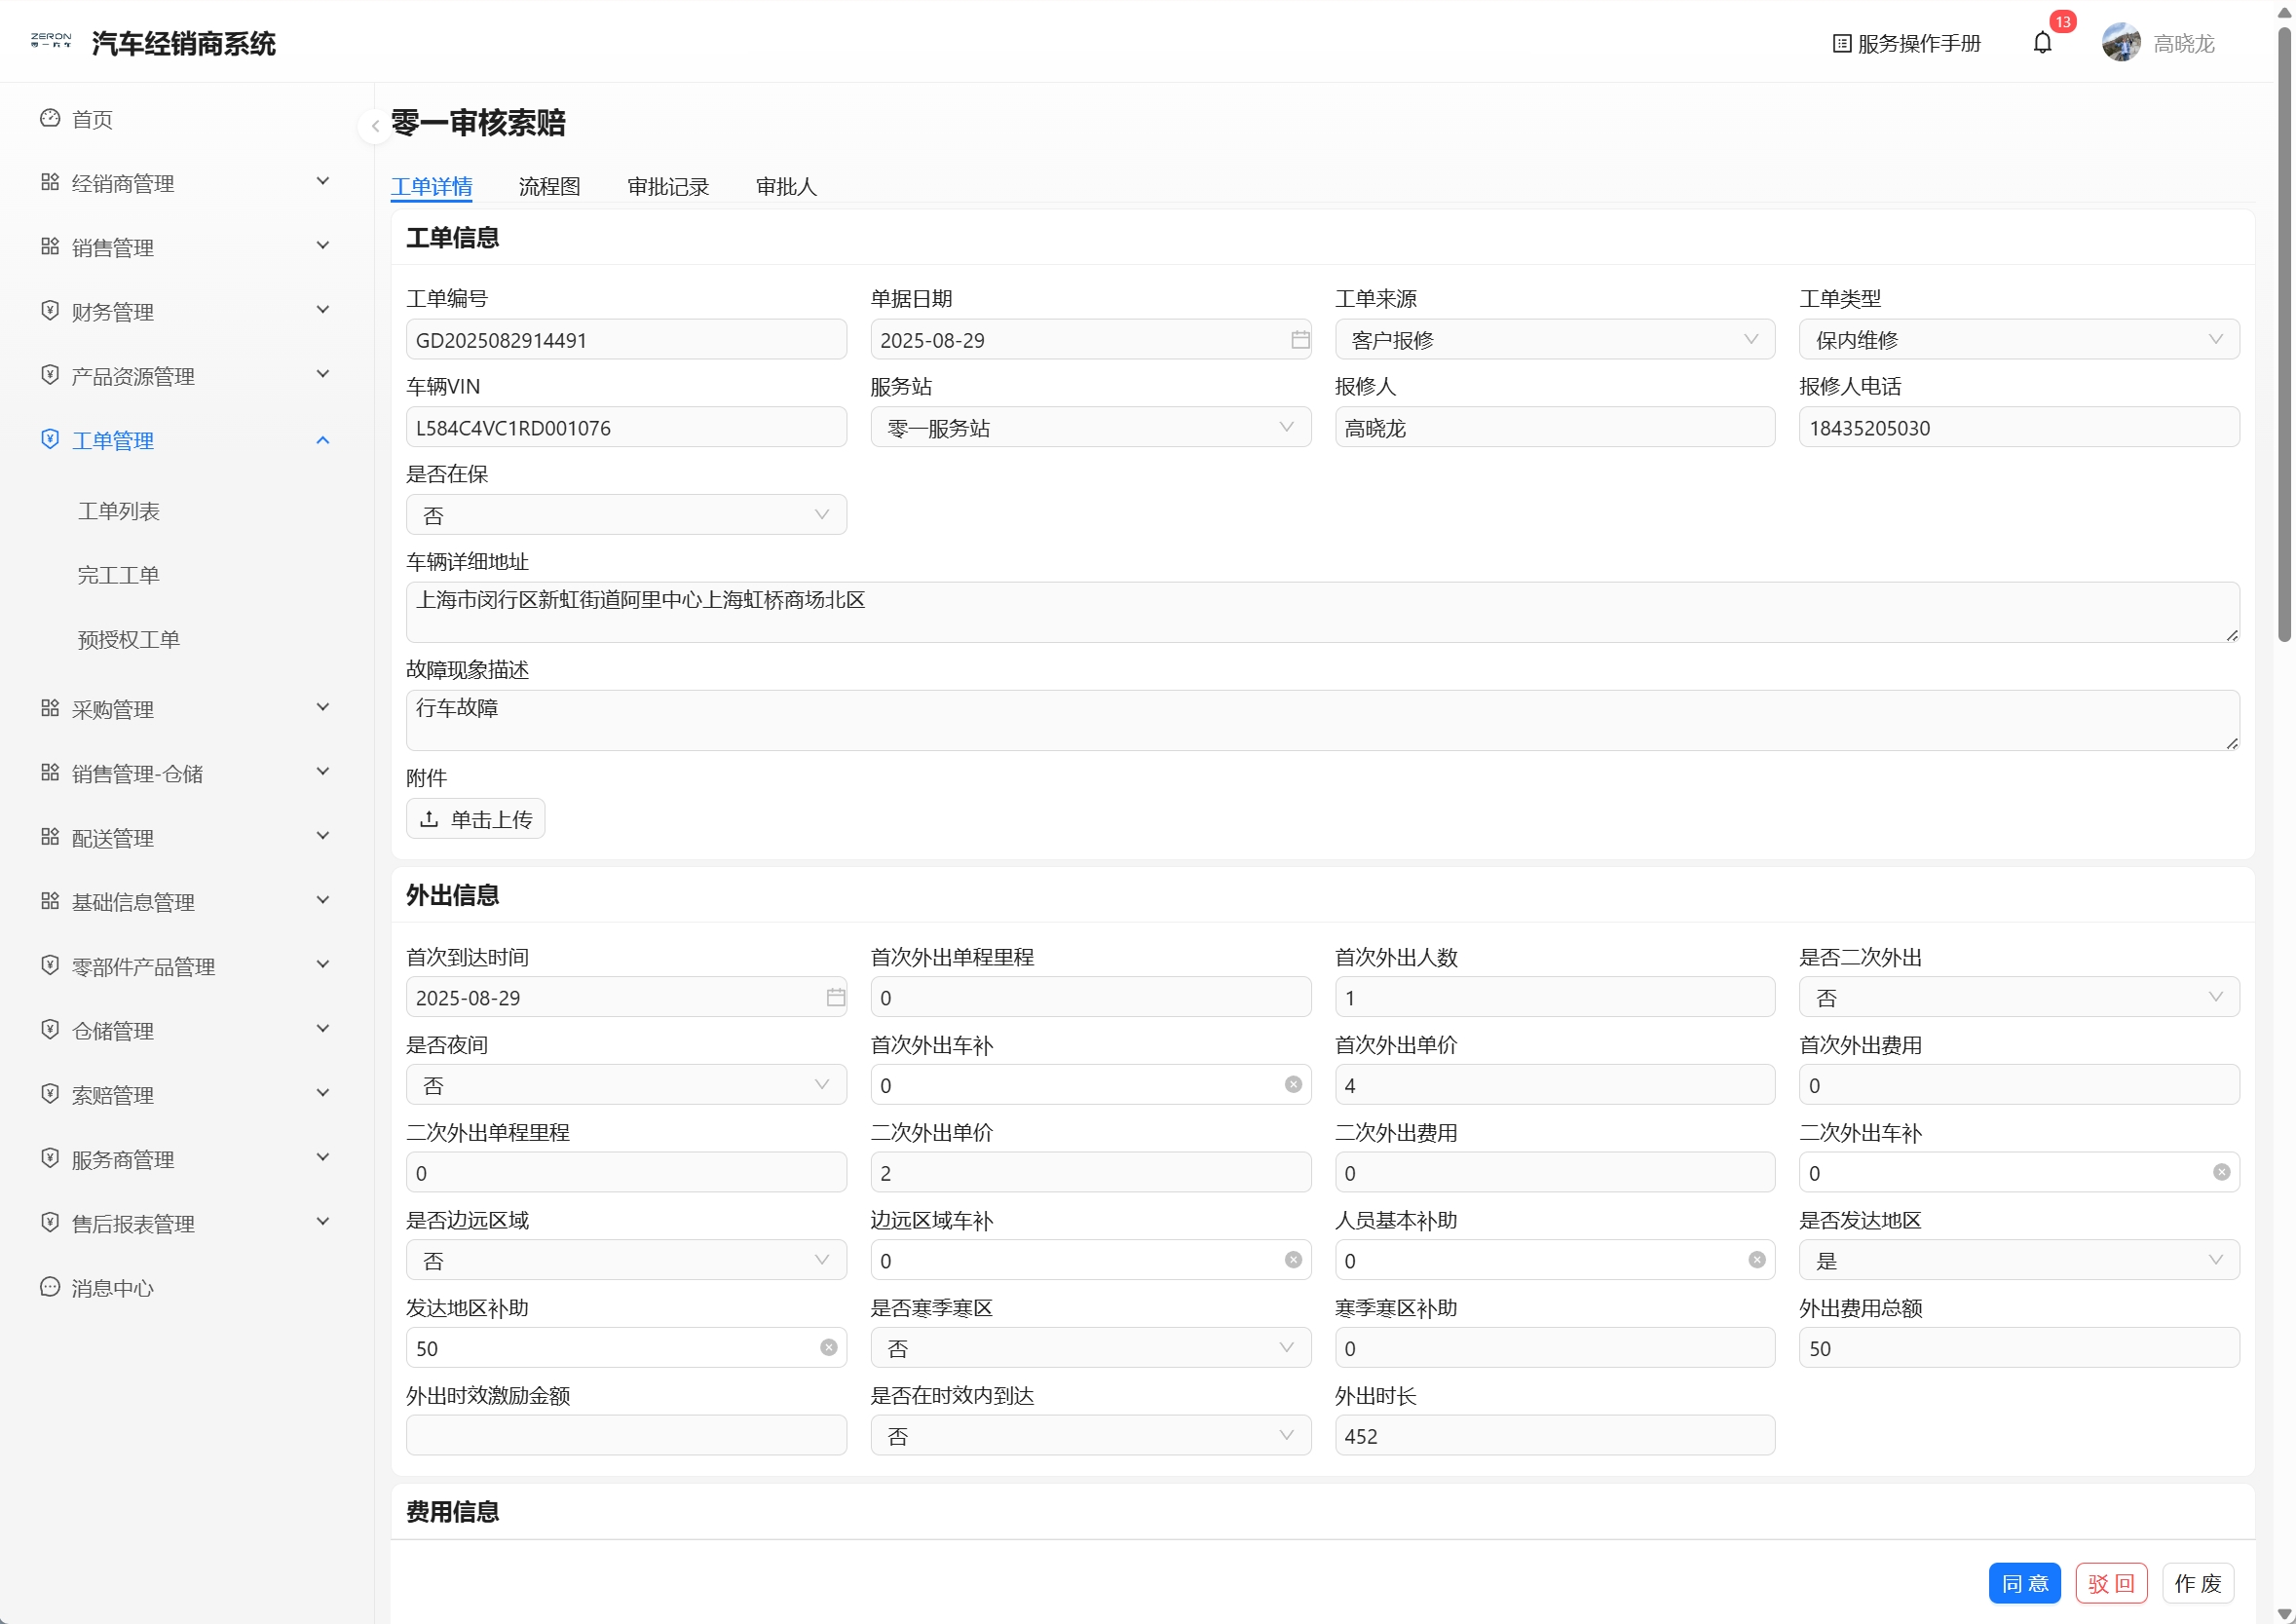Open the 是否在保 dropdown
The height and width of the screenshot is (1624, 2296).
(626, 515)
